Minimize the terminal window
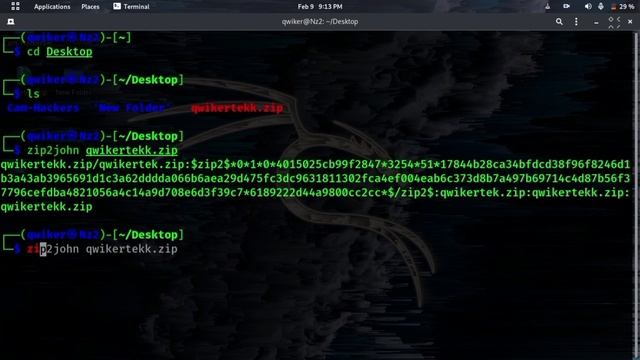Viewport: 640px width, 360px height. pyautogui.click(x=596, y=22)
